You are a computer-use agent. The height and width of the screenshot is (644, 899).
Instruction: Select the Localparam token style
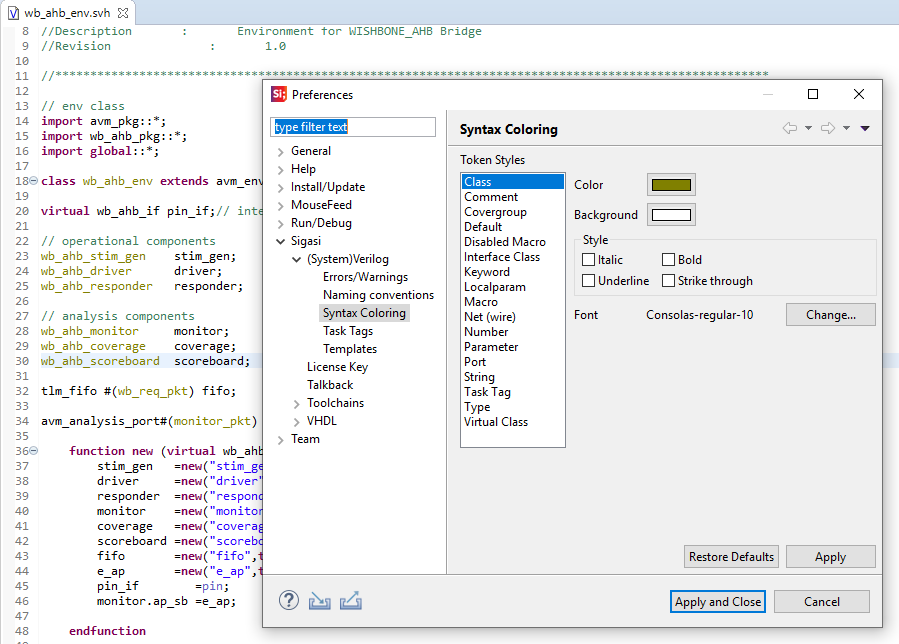pos(513,287)
